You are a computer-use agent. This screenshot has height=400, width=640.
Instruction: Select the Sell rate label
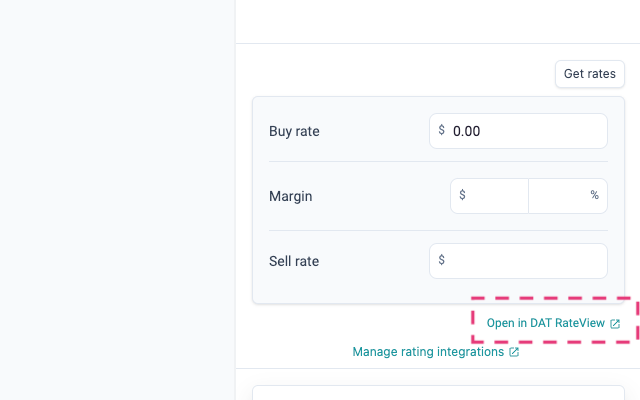coord(294,261)
